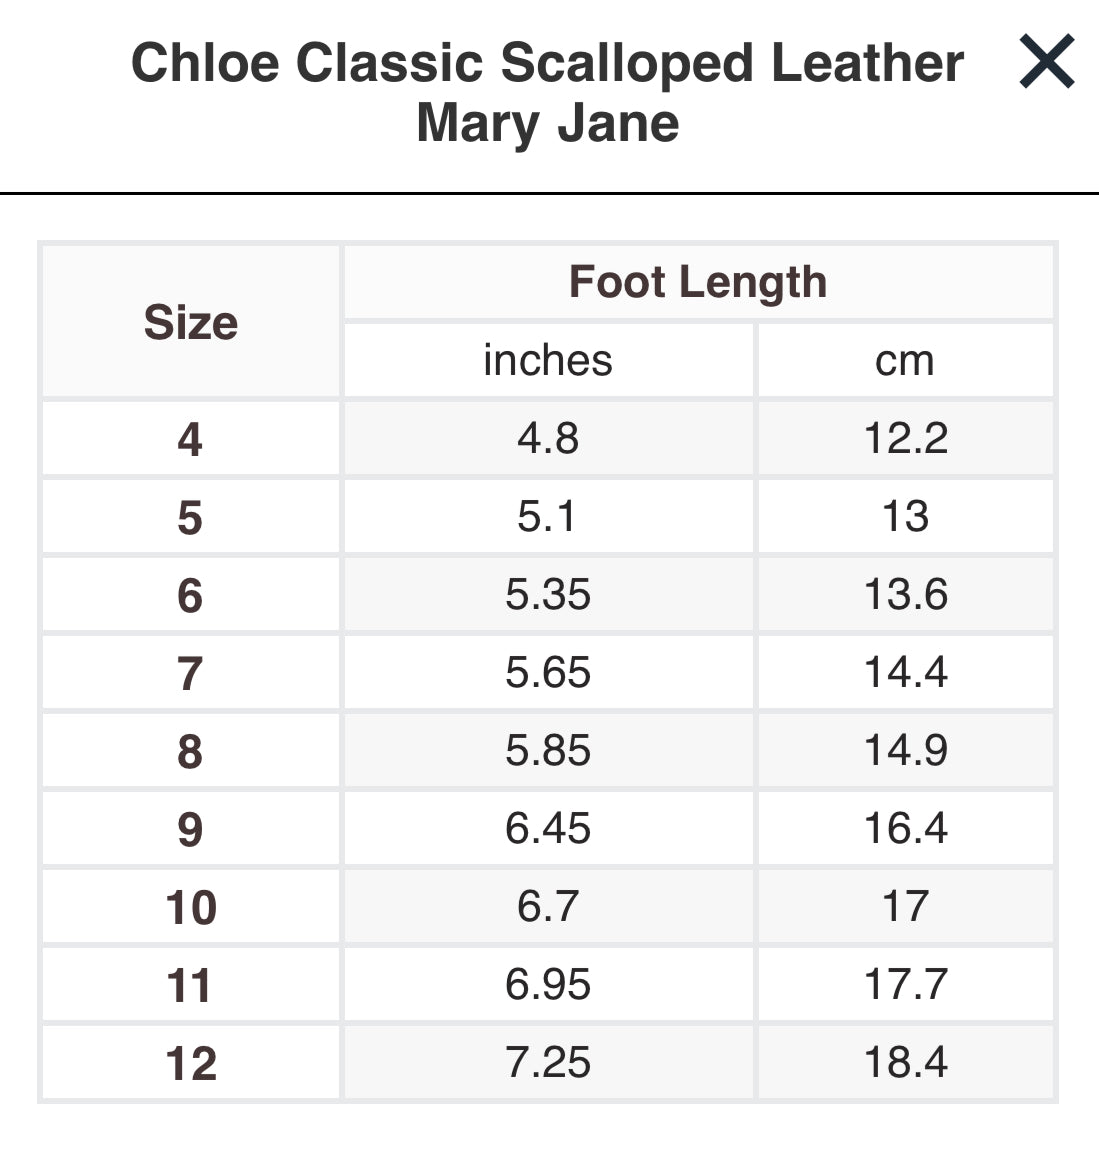Select the 6.45 inches value
Image resolution: width=1099 pixels, height=1176 pixels.
tap(548, 829)
